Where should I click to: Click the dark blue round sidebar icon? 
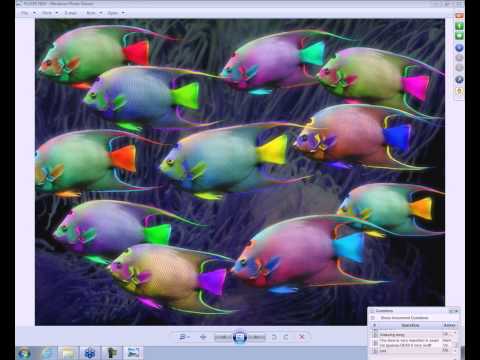point(459,79)
